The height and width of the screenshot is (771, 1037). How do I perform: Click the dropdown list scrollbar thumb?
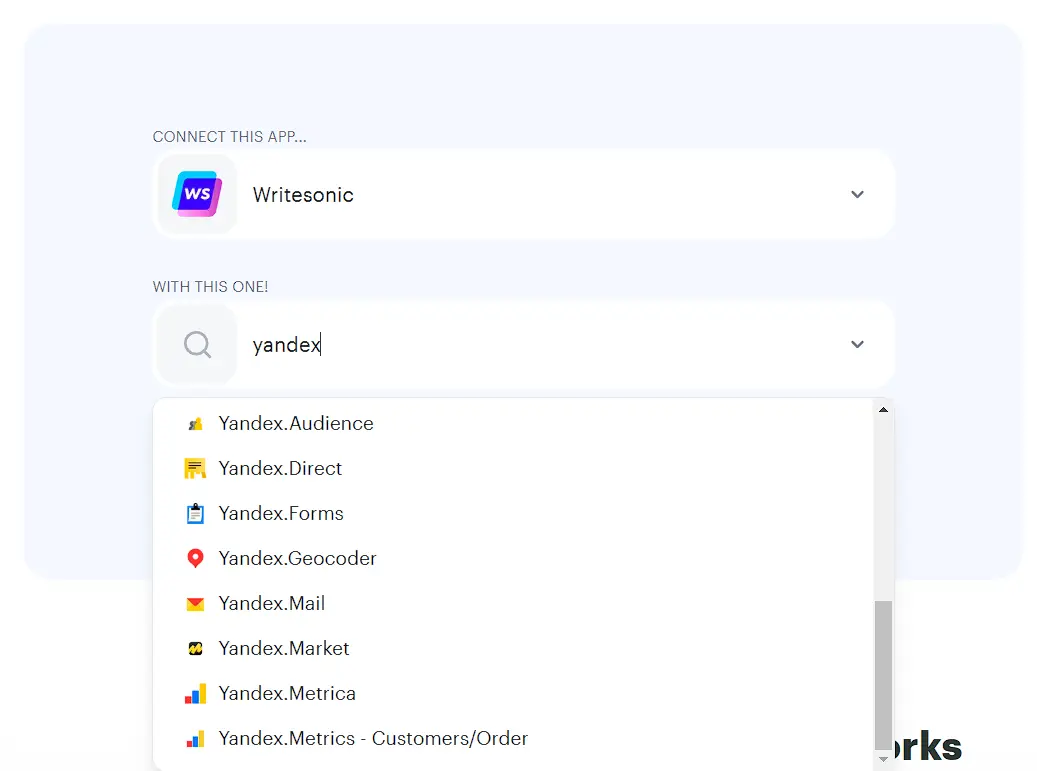[883, 674]
